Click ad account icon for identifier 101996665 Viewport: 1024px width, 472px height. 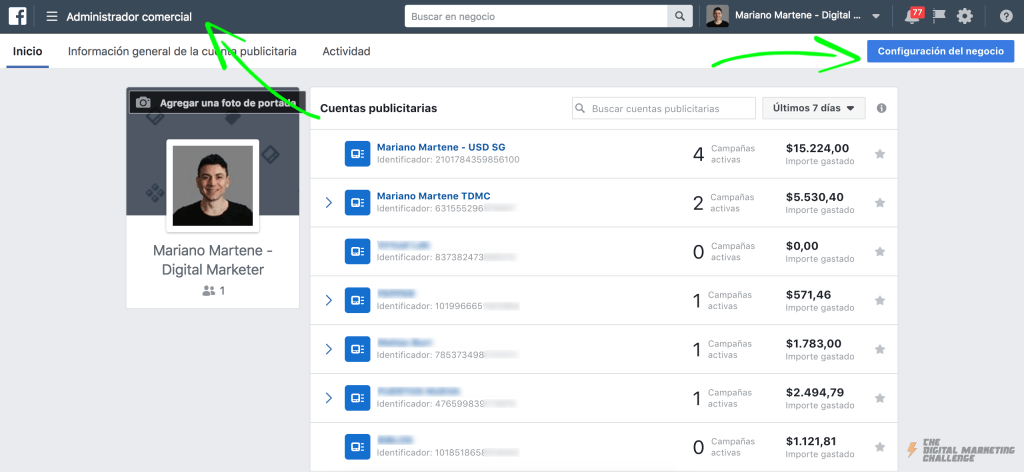(x=357, y=300)
